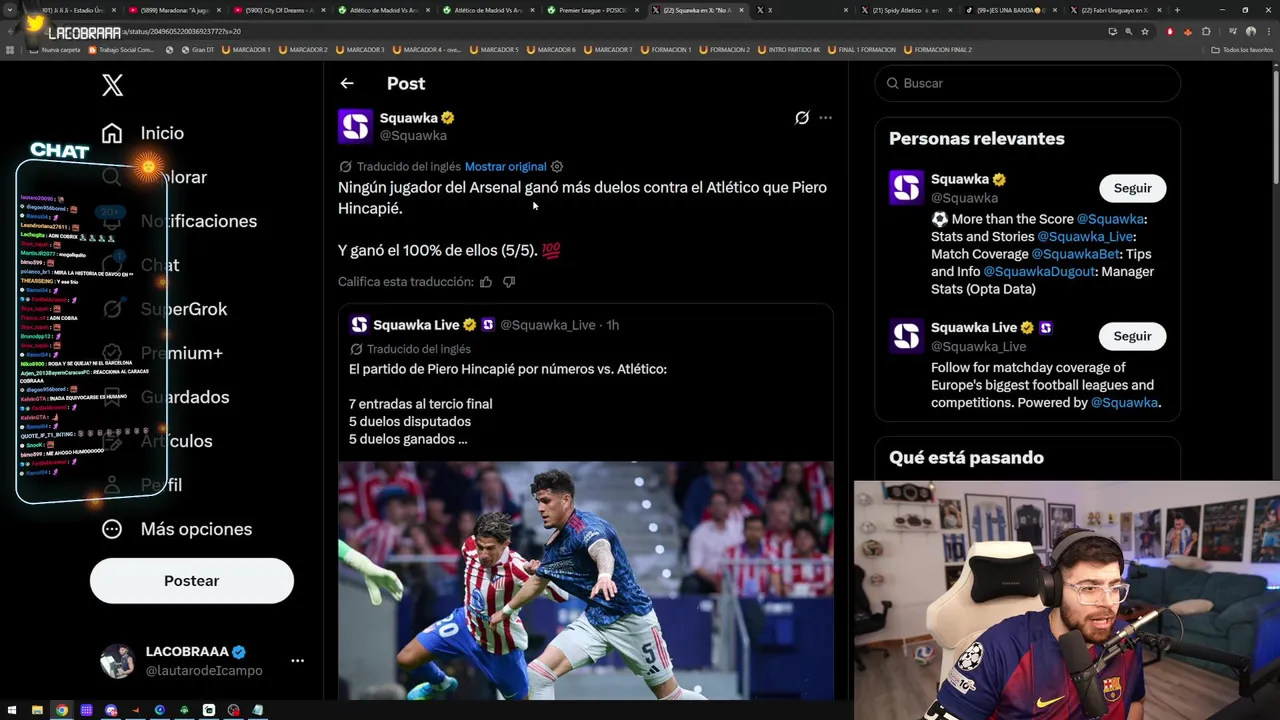Open the Hincapié match photo
Screen dimensions: 1280x720
tap(585, 580)
